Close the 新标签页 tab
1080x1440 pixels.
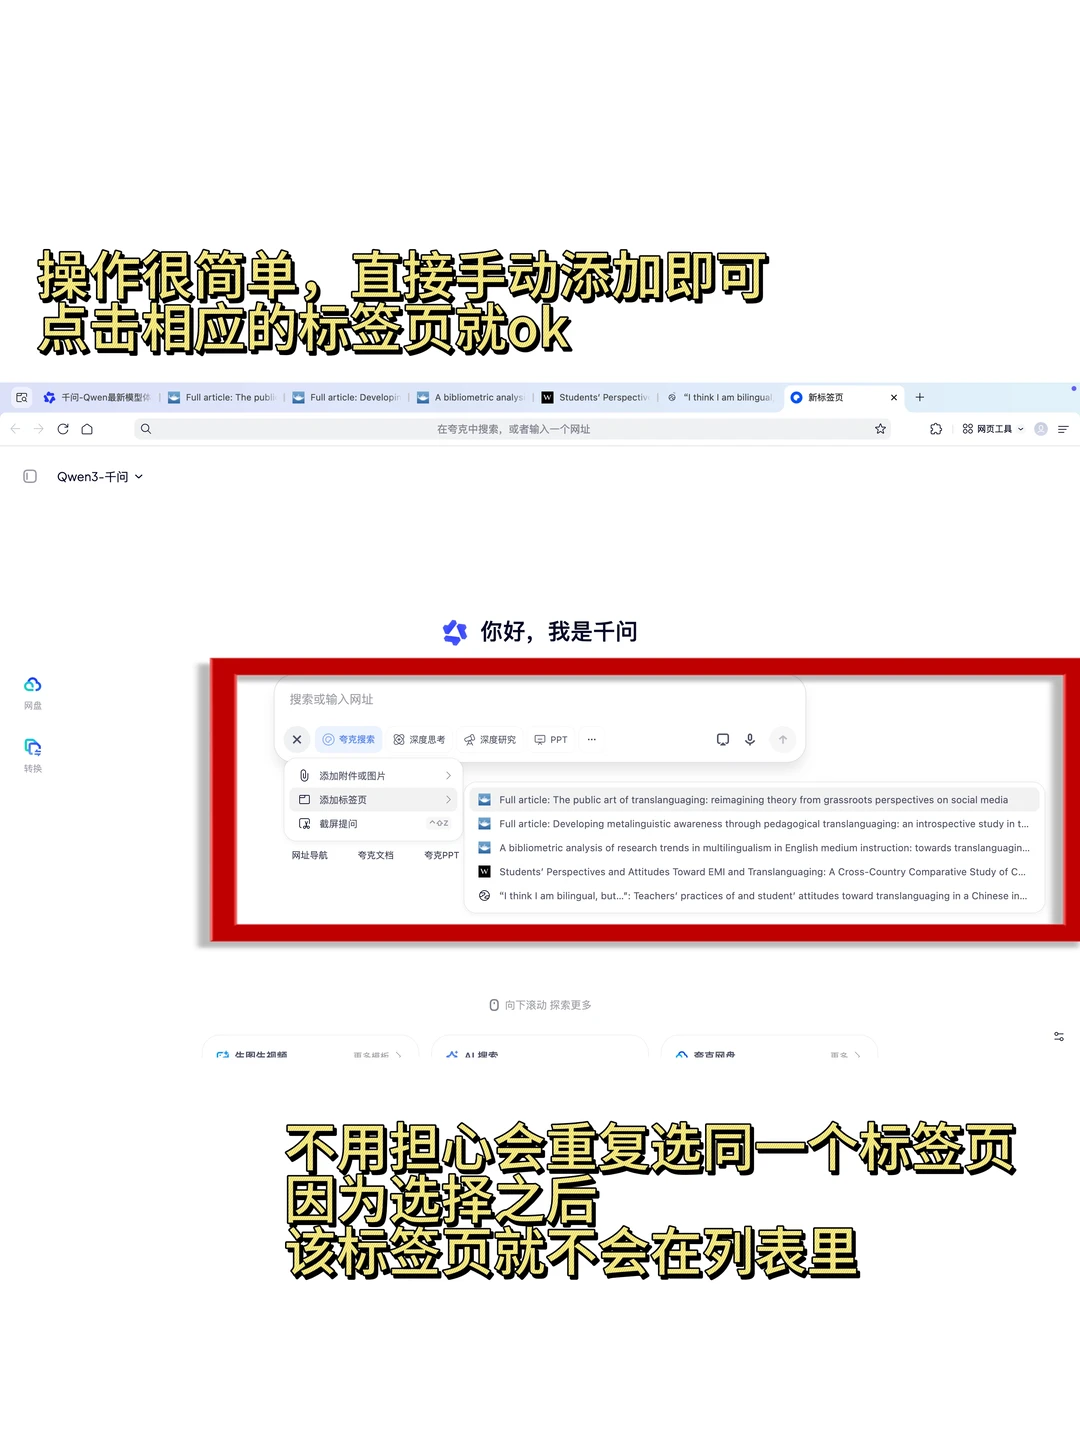894,397
